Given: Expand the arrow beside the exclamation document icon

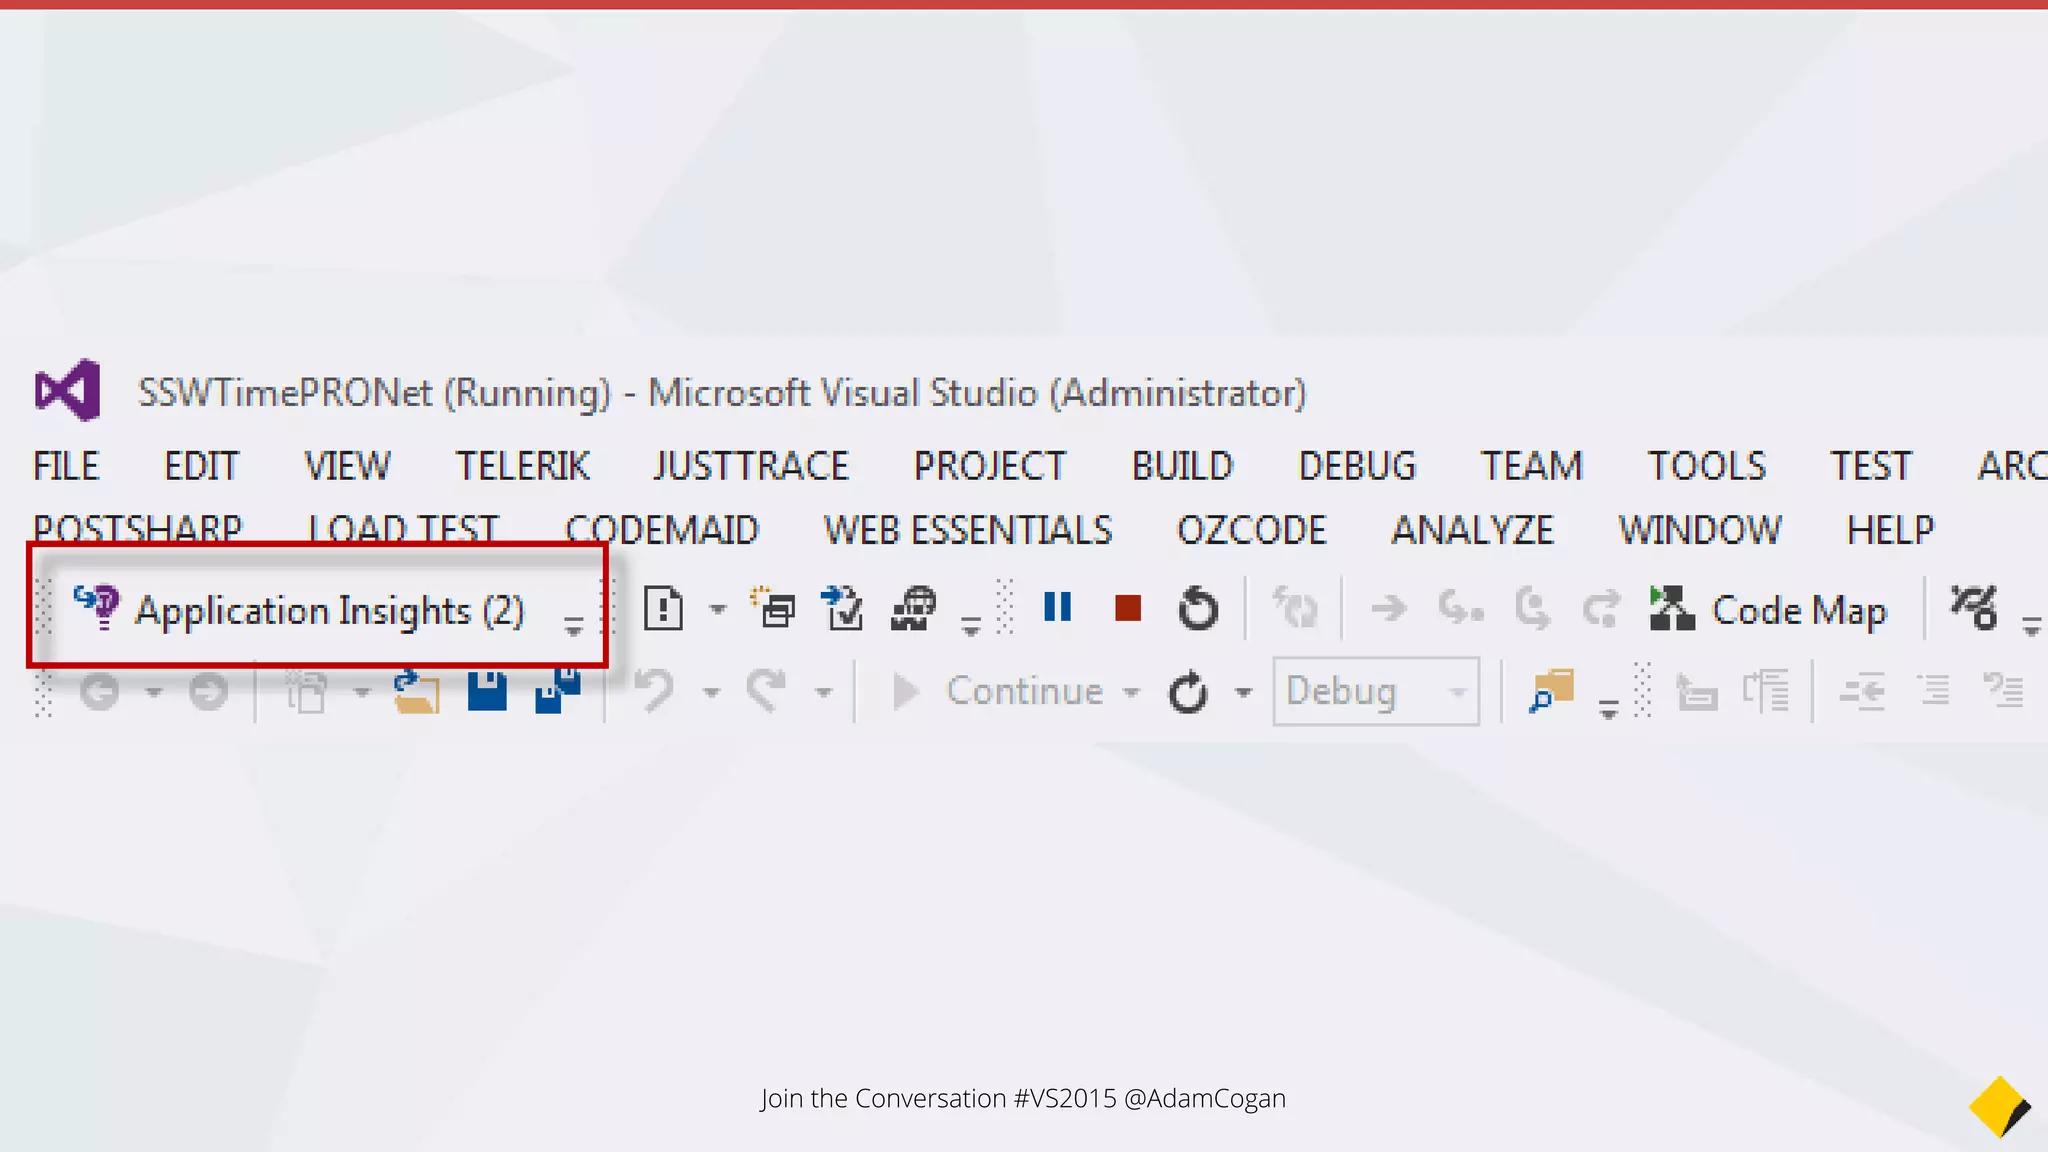Looking at the screenshot, I should point(717,609).
